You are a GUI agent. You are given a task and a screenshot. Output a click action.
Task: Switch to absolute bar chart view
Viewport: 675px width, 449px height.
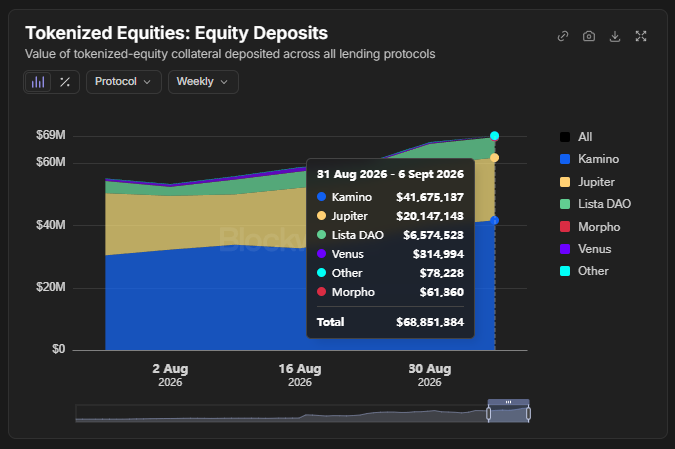click(38, 82)
